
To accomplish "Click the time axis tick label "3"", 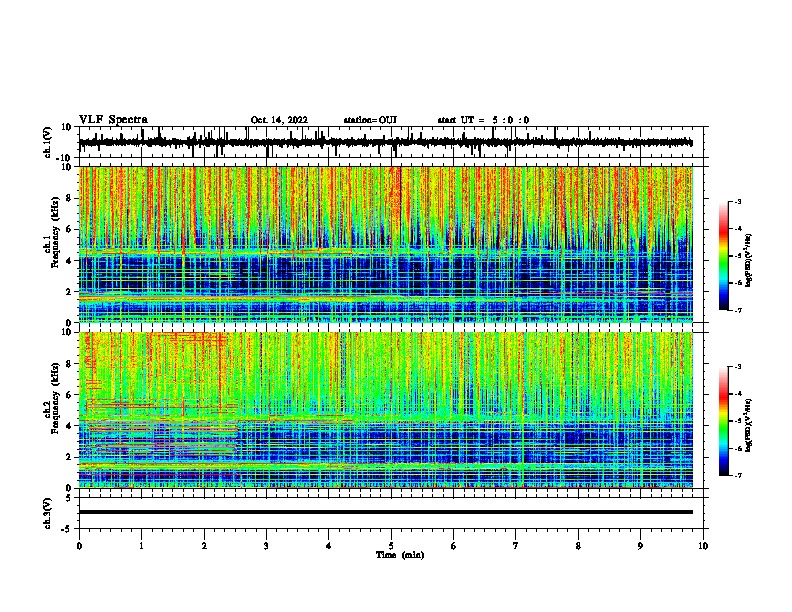I will pyautogui.click(x=266, y=546).
